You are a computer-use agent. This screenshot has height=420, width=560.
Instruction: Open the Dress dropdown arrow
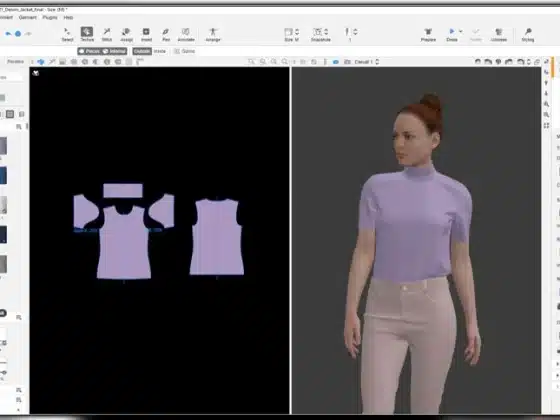tap(461, 31)
